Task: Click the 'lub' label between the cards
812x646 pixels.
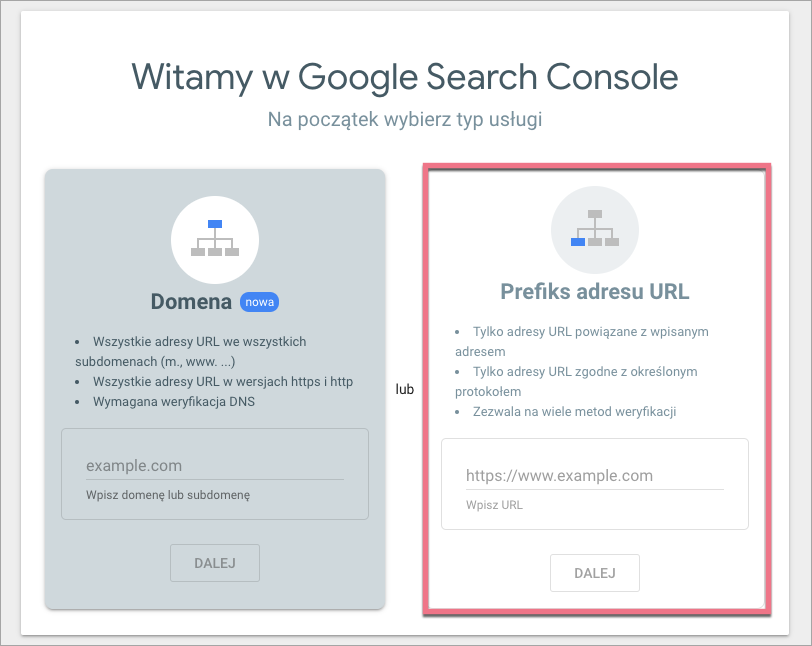Action: point(404,390)
